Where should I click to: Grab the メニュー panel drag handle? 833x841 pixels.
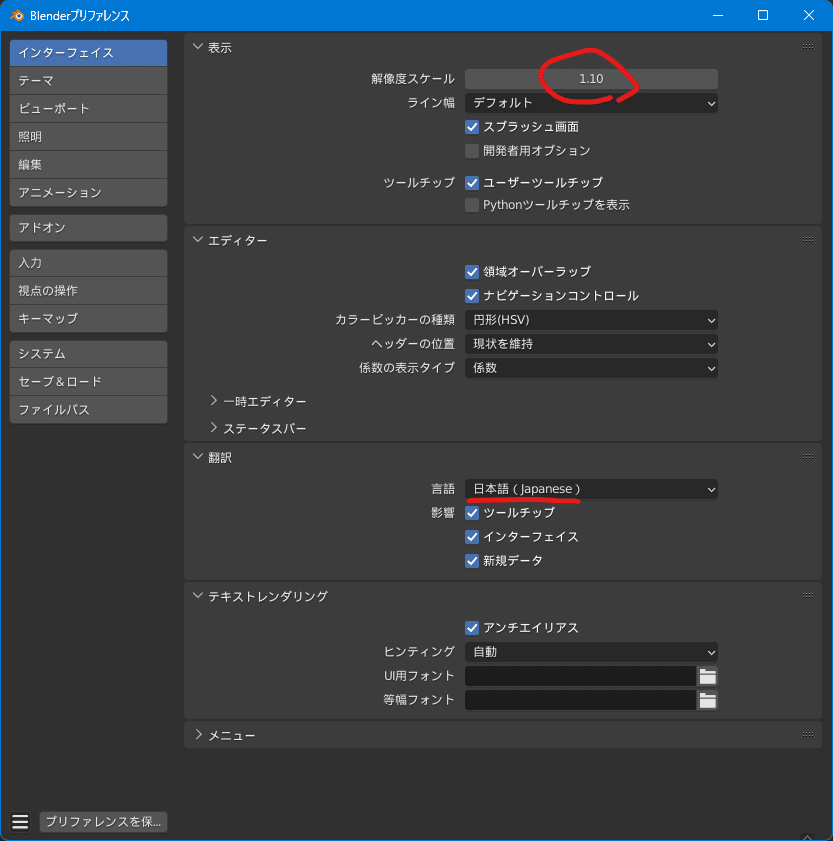pyautogui.click(x=808, y=735)
